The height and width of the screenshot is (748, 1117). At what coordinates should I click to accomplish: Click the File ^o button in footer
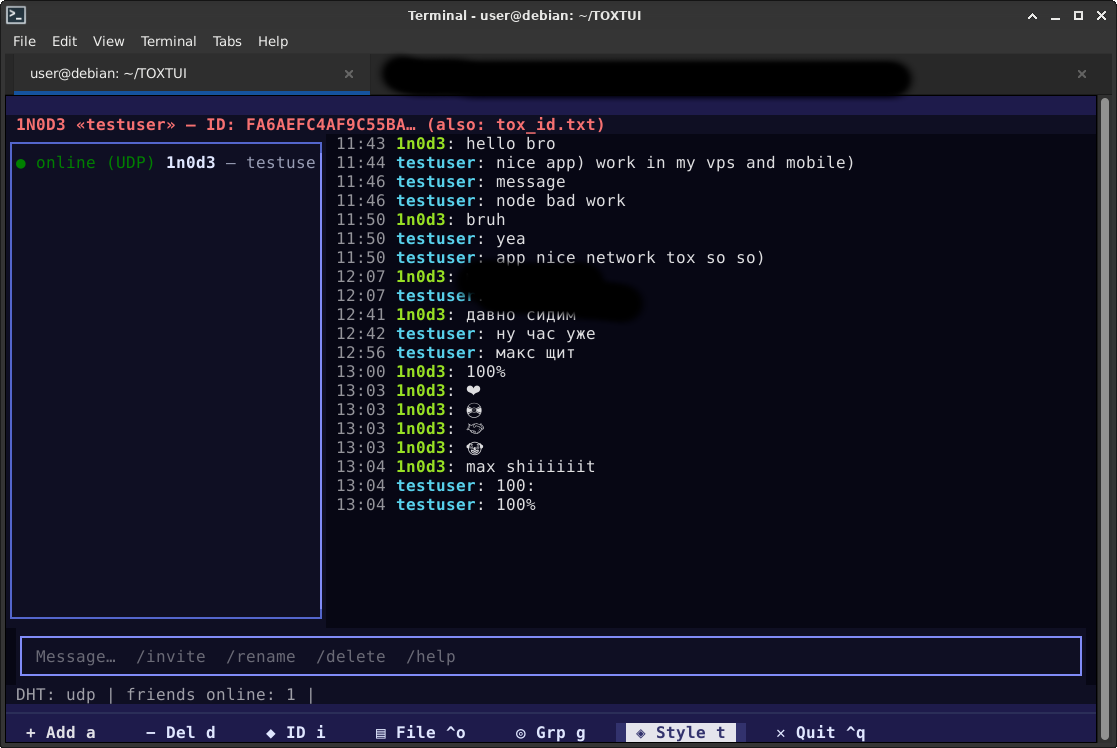[421, 732]
